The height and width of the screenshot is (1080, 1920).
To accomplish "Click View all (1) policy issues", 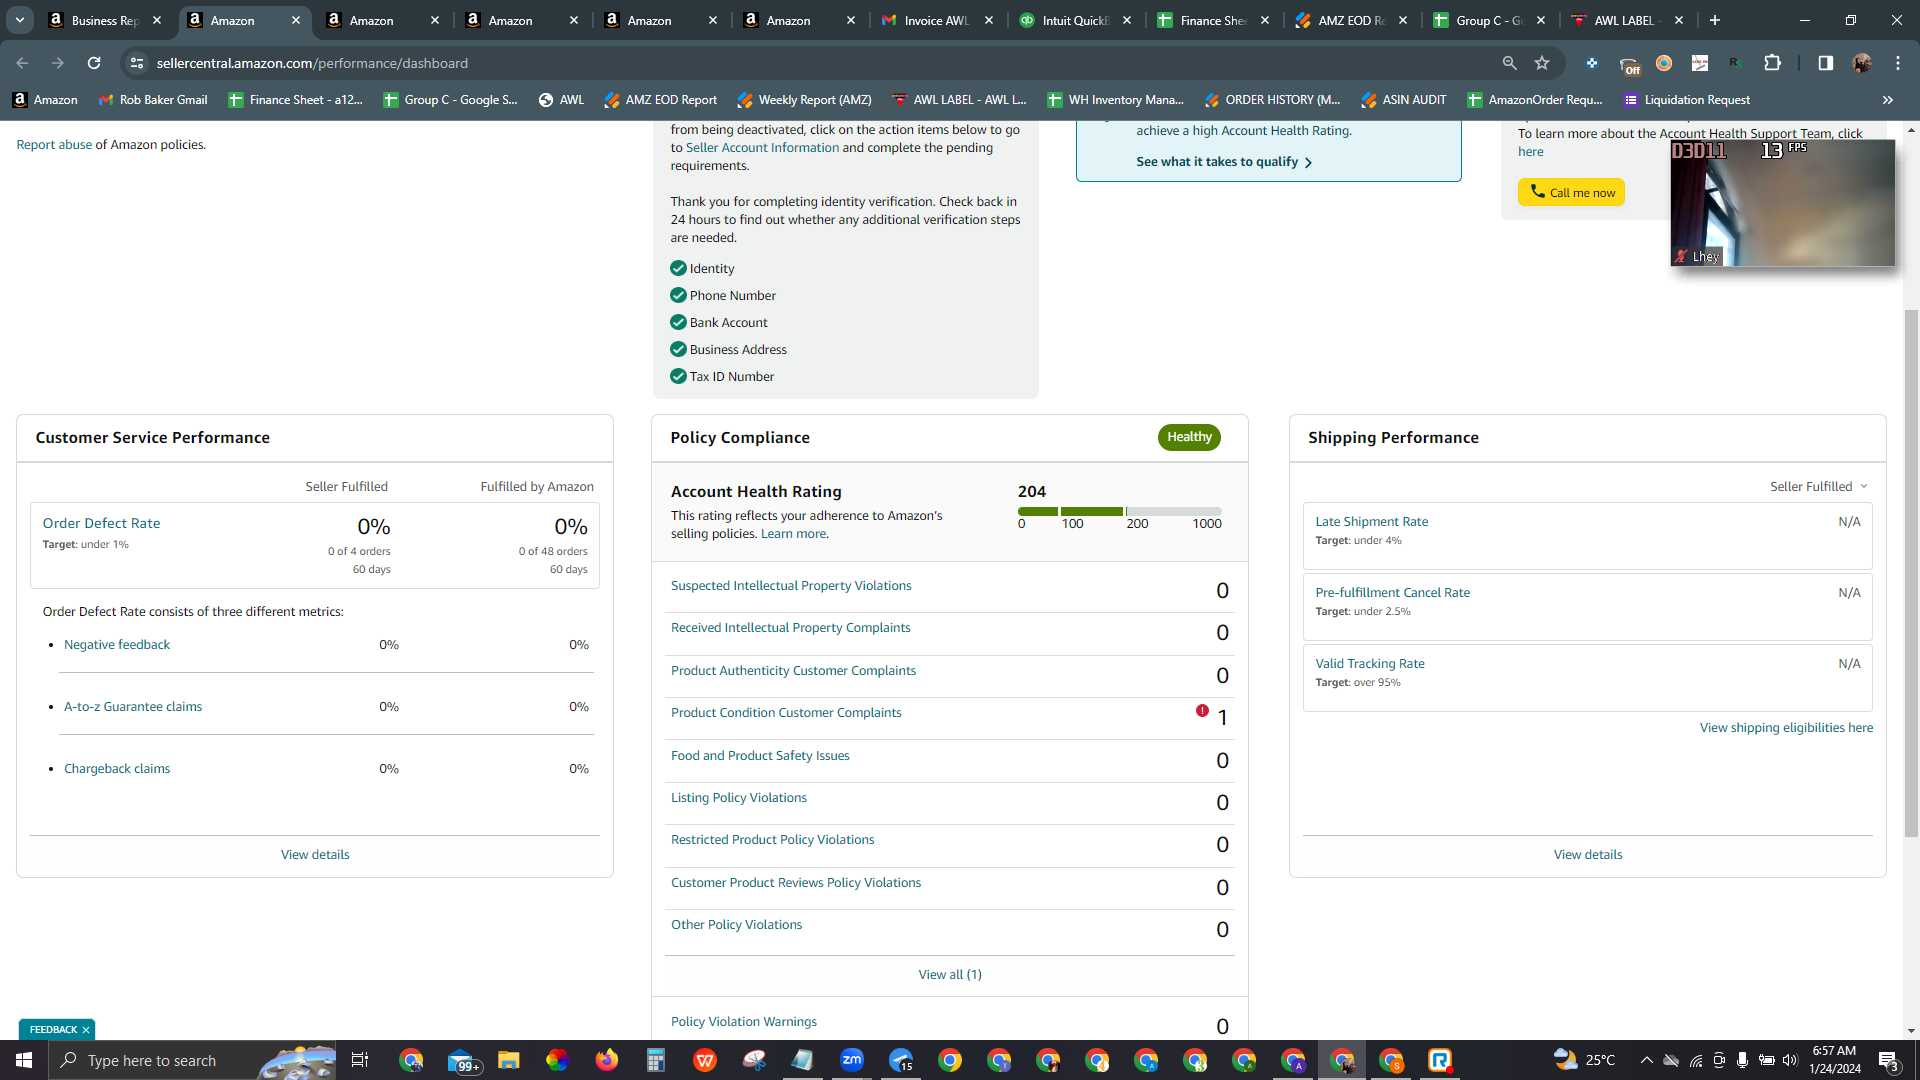I will point(950,975).
